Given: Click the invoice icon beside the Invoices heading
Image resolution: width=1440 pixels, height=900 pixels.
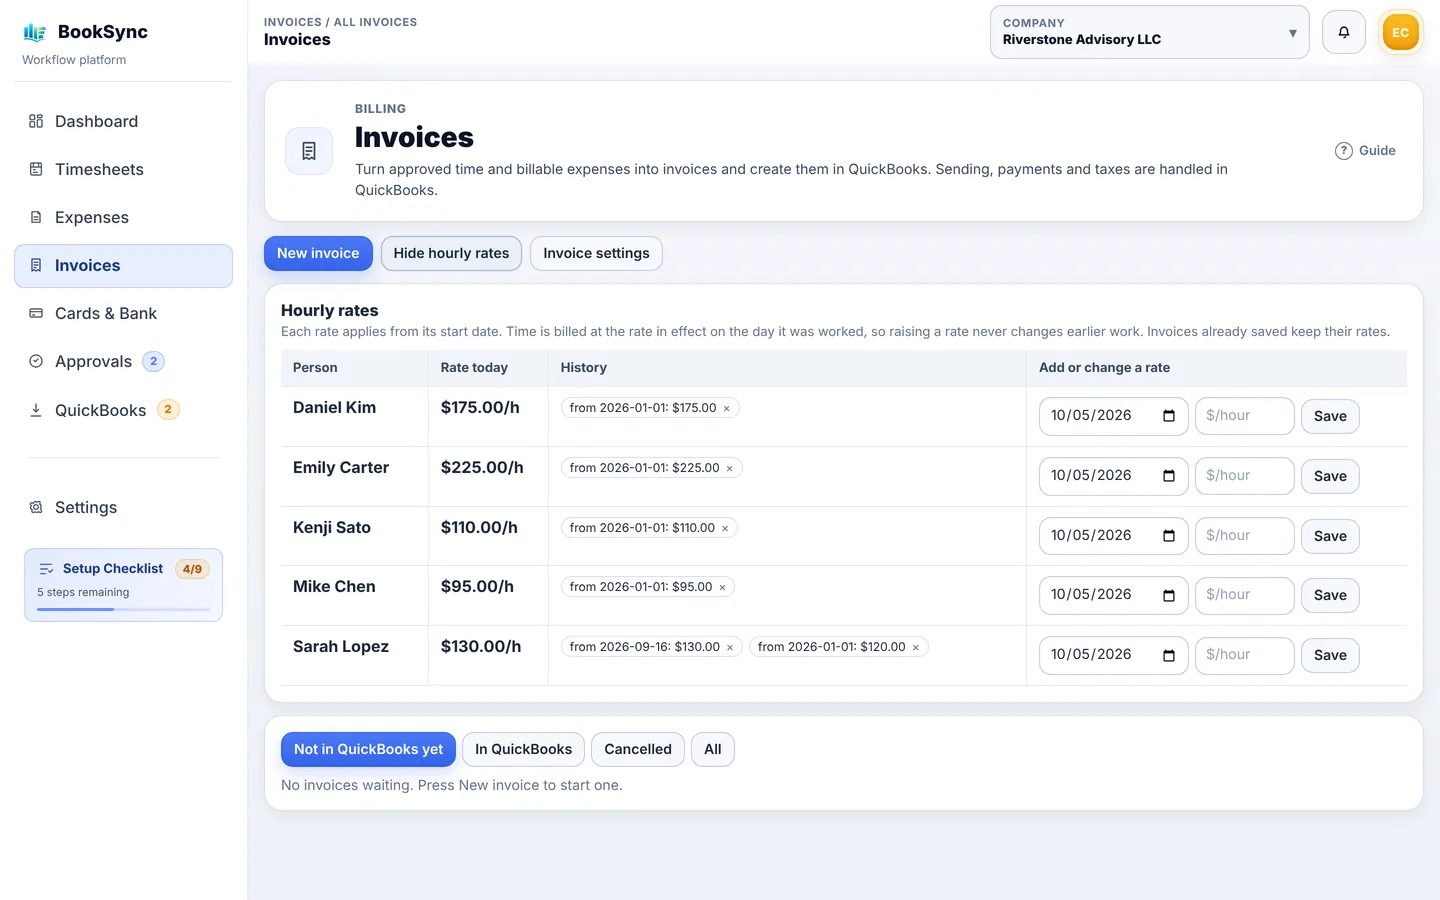Looking at the screenshot, I should (x=309, y=151).
